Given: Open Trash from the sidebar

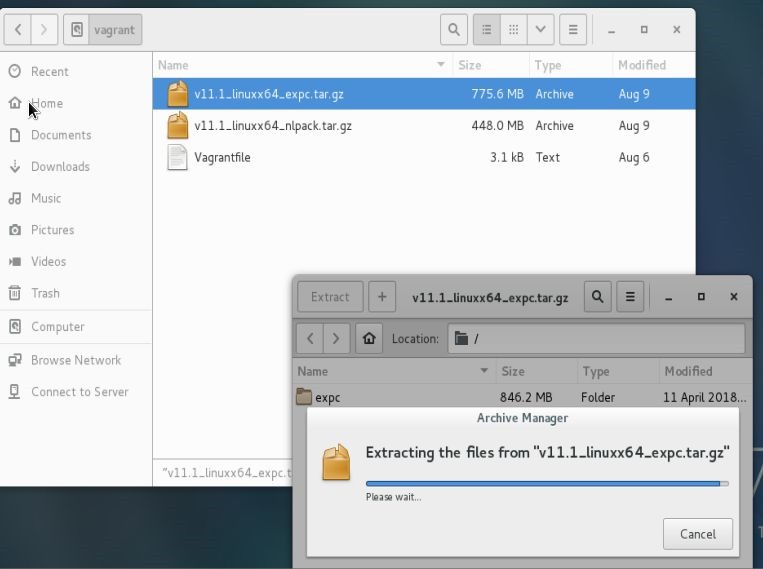Looking at the screenshot, I should [45, 293].
